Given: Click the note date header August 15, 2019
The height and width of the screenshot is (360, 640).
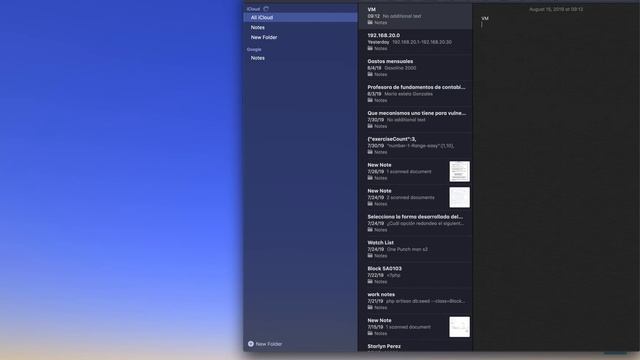Looking at the screenshot, I should 556,9.
